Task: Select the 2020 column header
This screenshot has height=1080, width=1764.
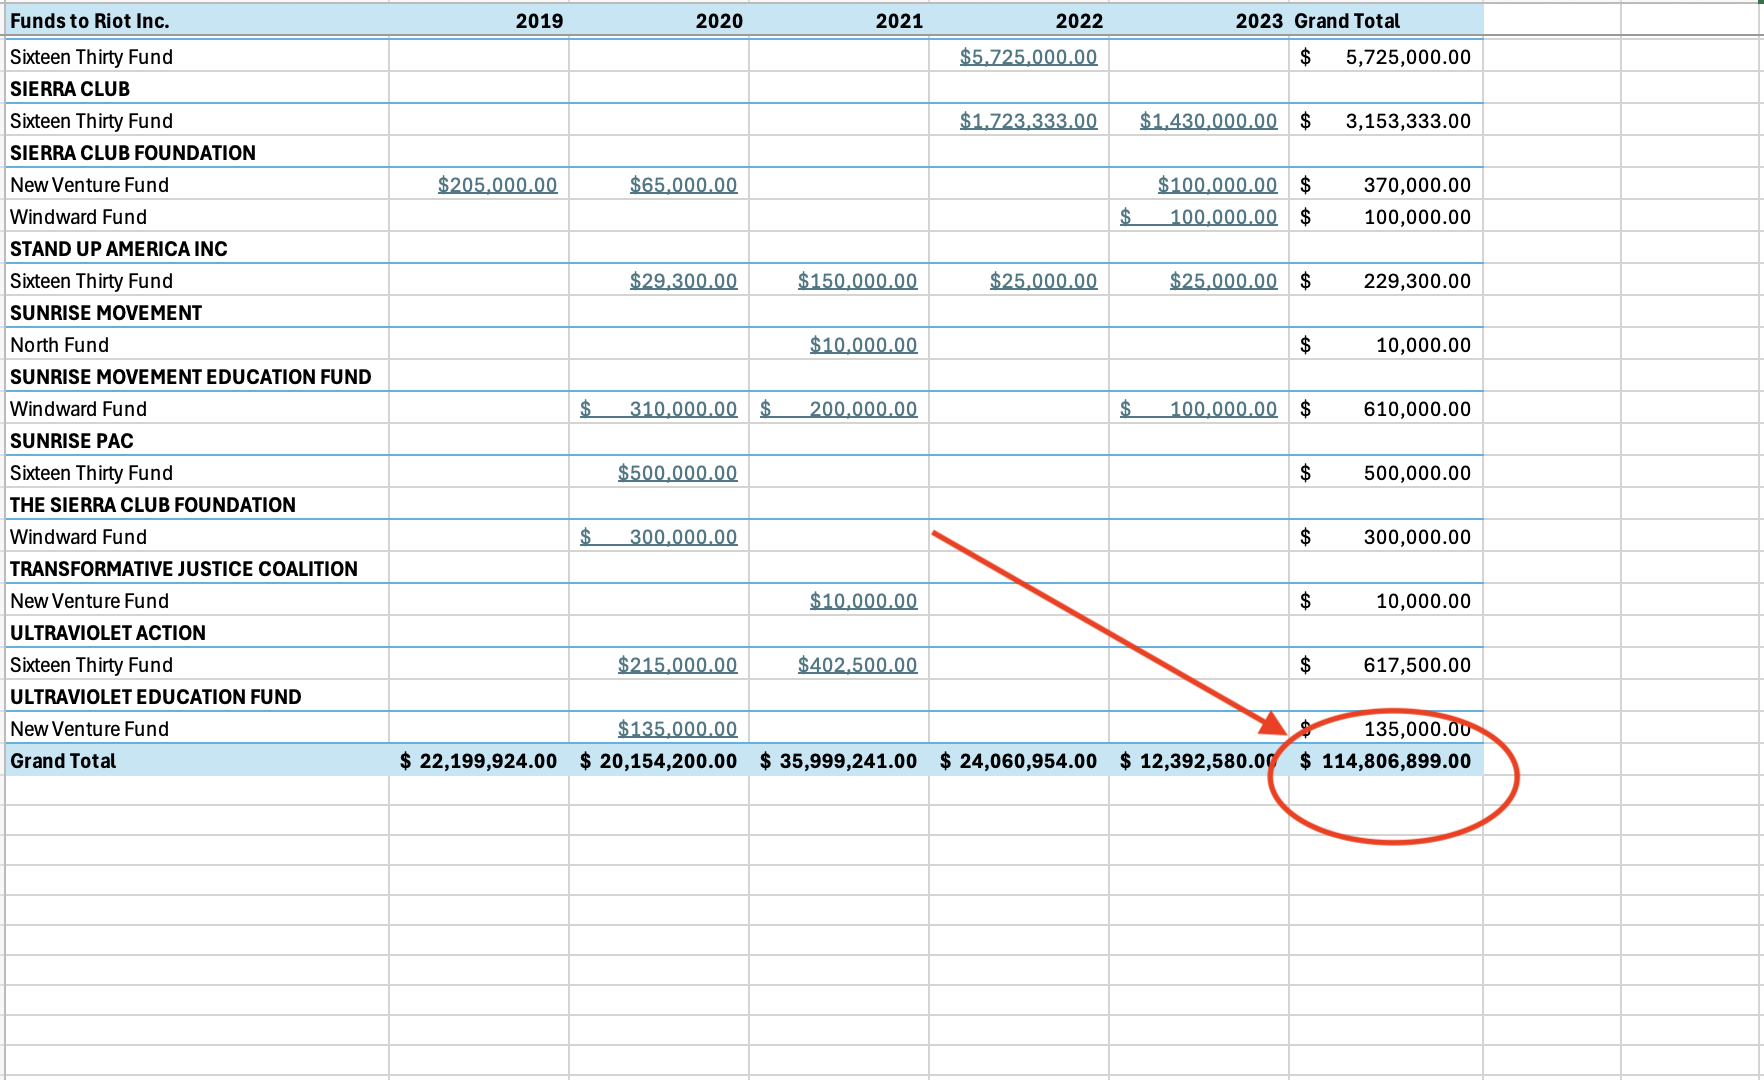Action: coord(659,21)
